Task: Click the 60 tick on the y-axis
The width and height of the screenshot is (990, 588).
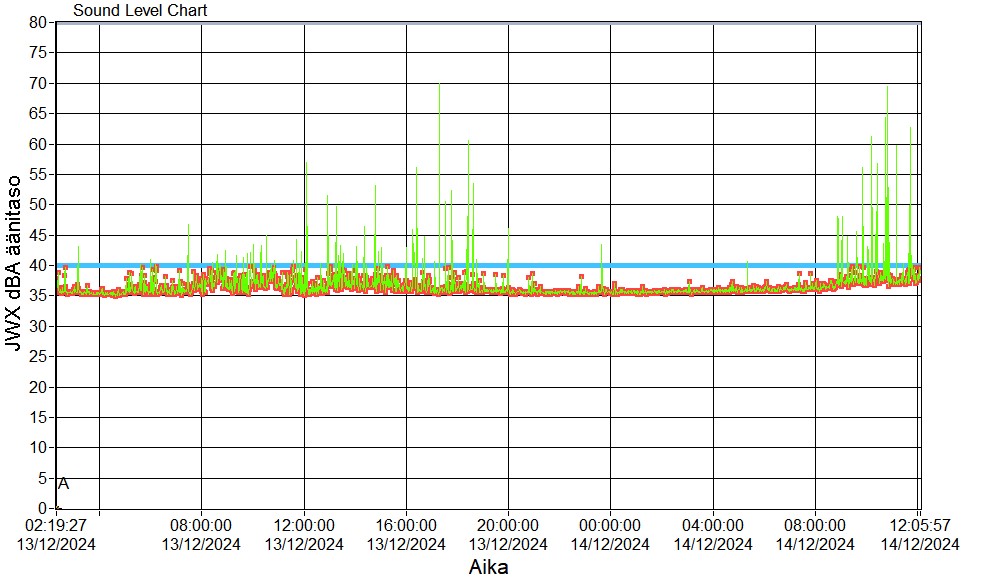Action: point(39,144)
